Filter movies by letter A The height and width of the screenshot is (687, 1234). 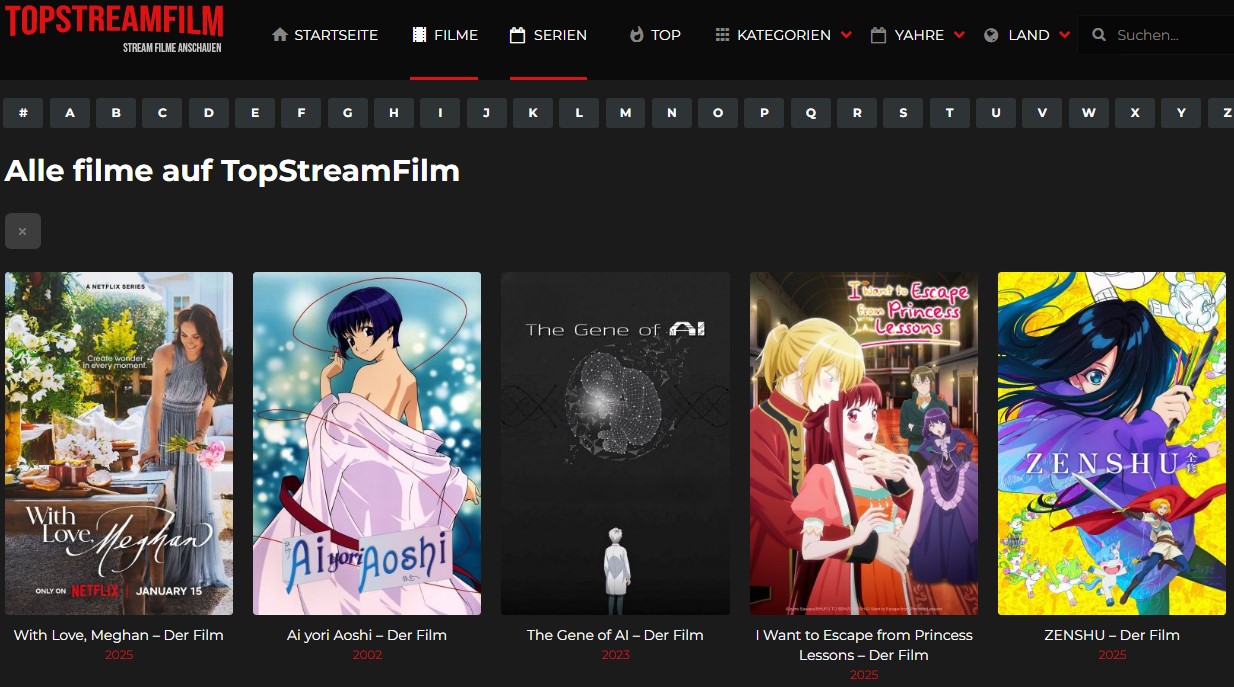[69, 113]
